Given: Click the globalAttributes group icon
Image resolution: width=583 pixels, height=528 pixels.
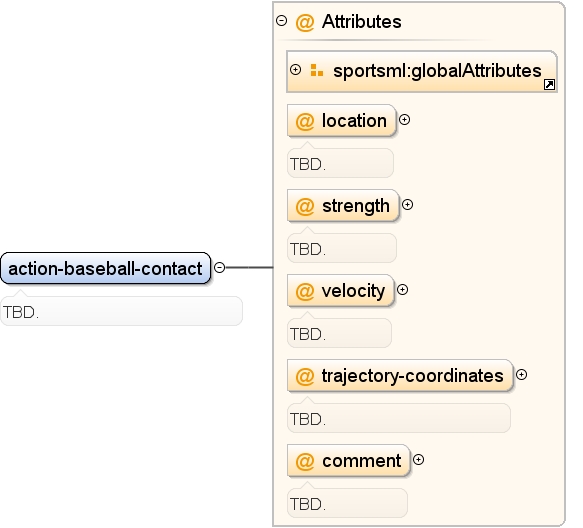Looking at the screenshot, I should 317,70.
